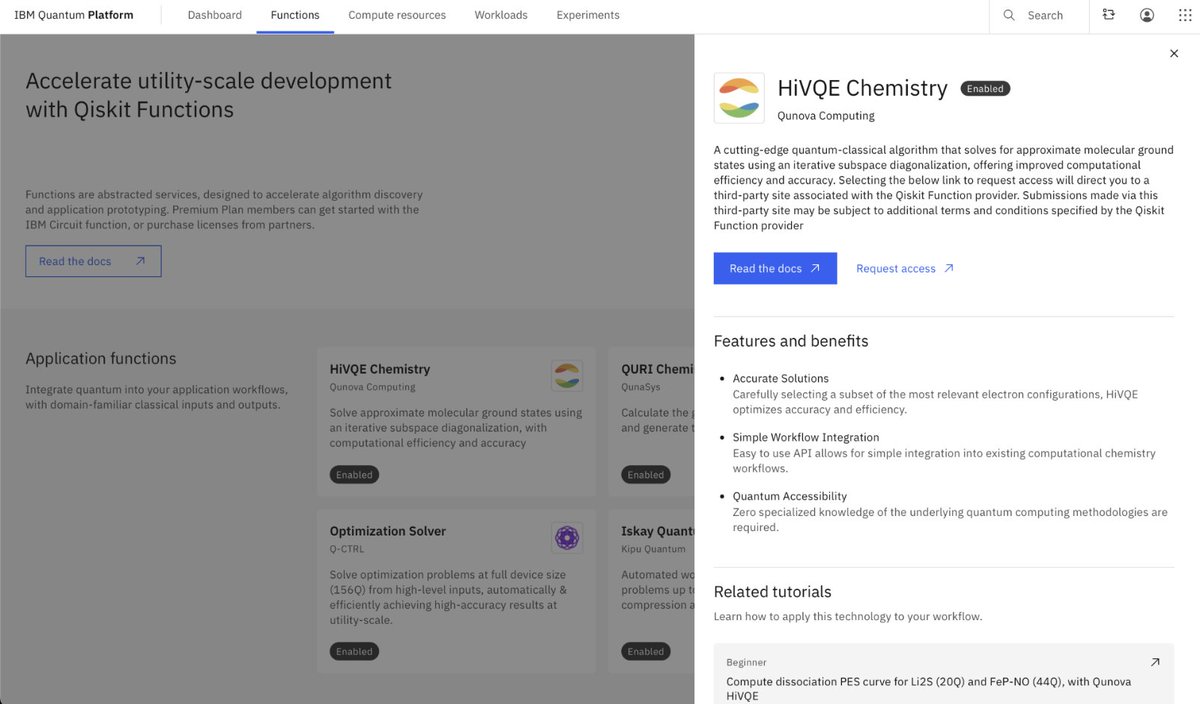Switch to the Experiments tab
Viewport: 1200px width, 704px height.
588,16
